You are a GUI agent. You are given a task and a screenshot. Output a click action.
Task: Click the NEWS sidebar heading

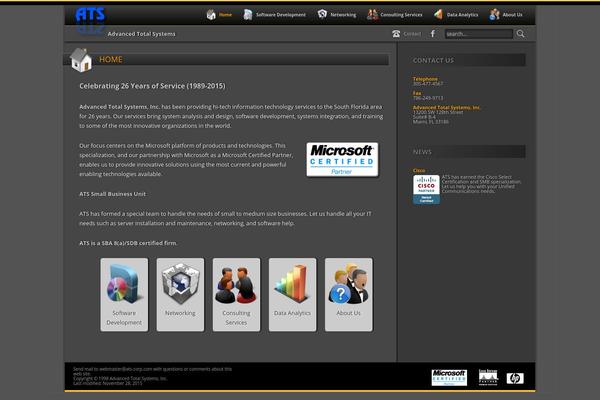[422, 152]
